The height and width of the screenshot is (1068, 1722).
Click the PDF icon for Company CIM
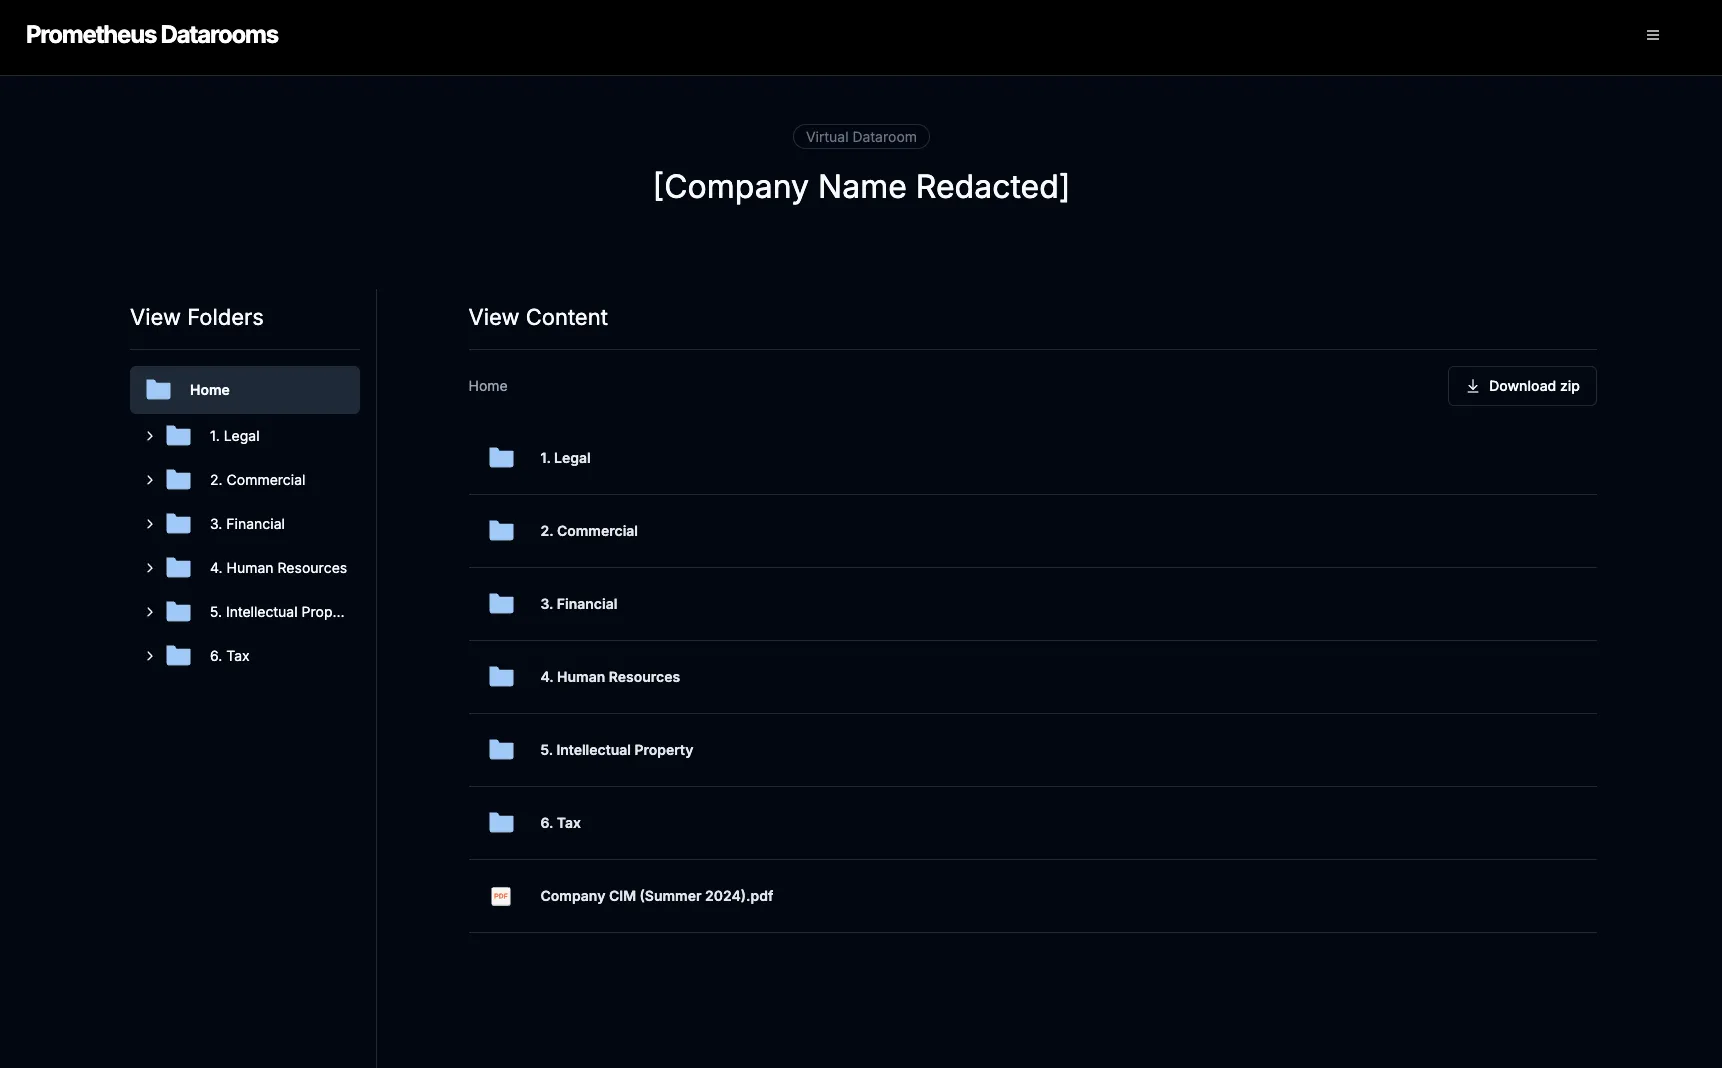point(501,896)
